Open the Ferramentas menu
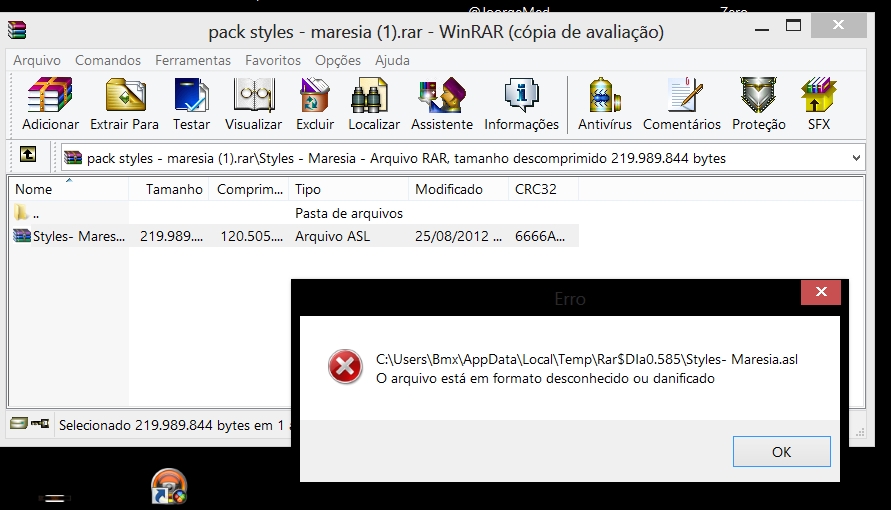 193,61
